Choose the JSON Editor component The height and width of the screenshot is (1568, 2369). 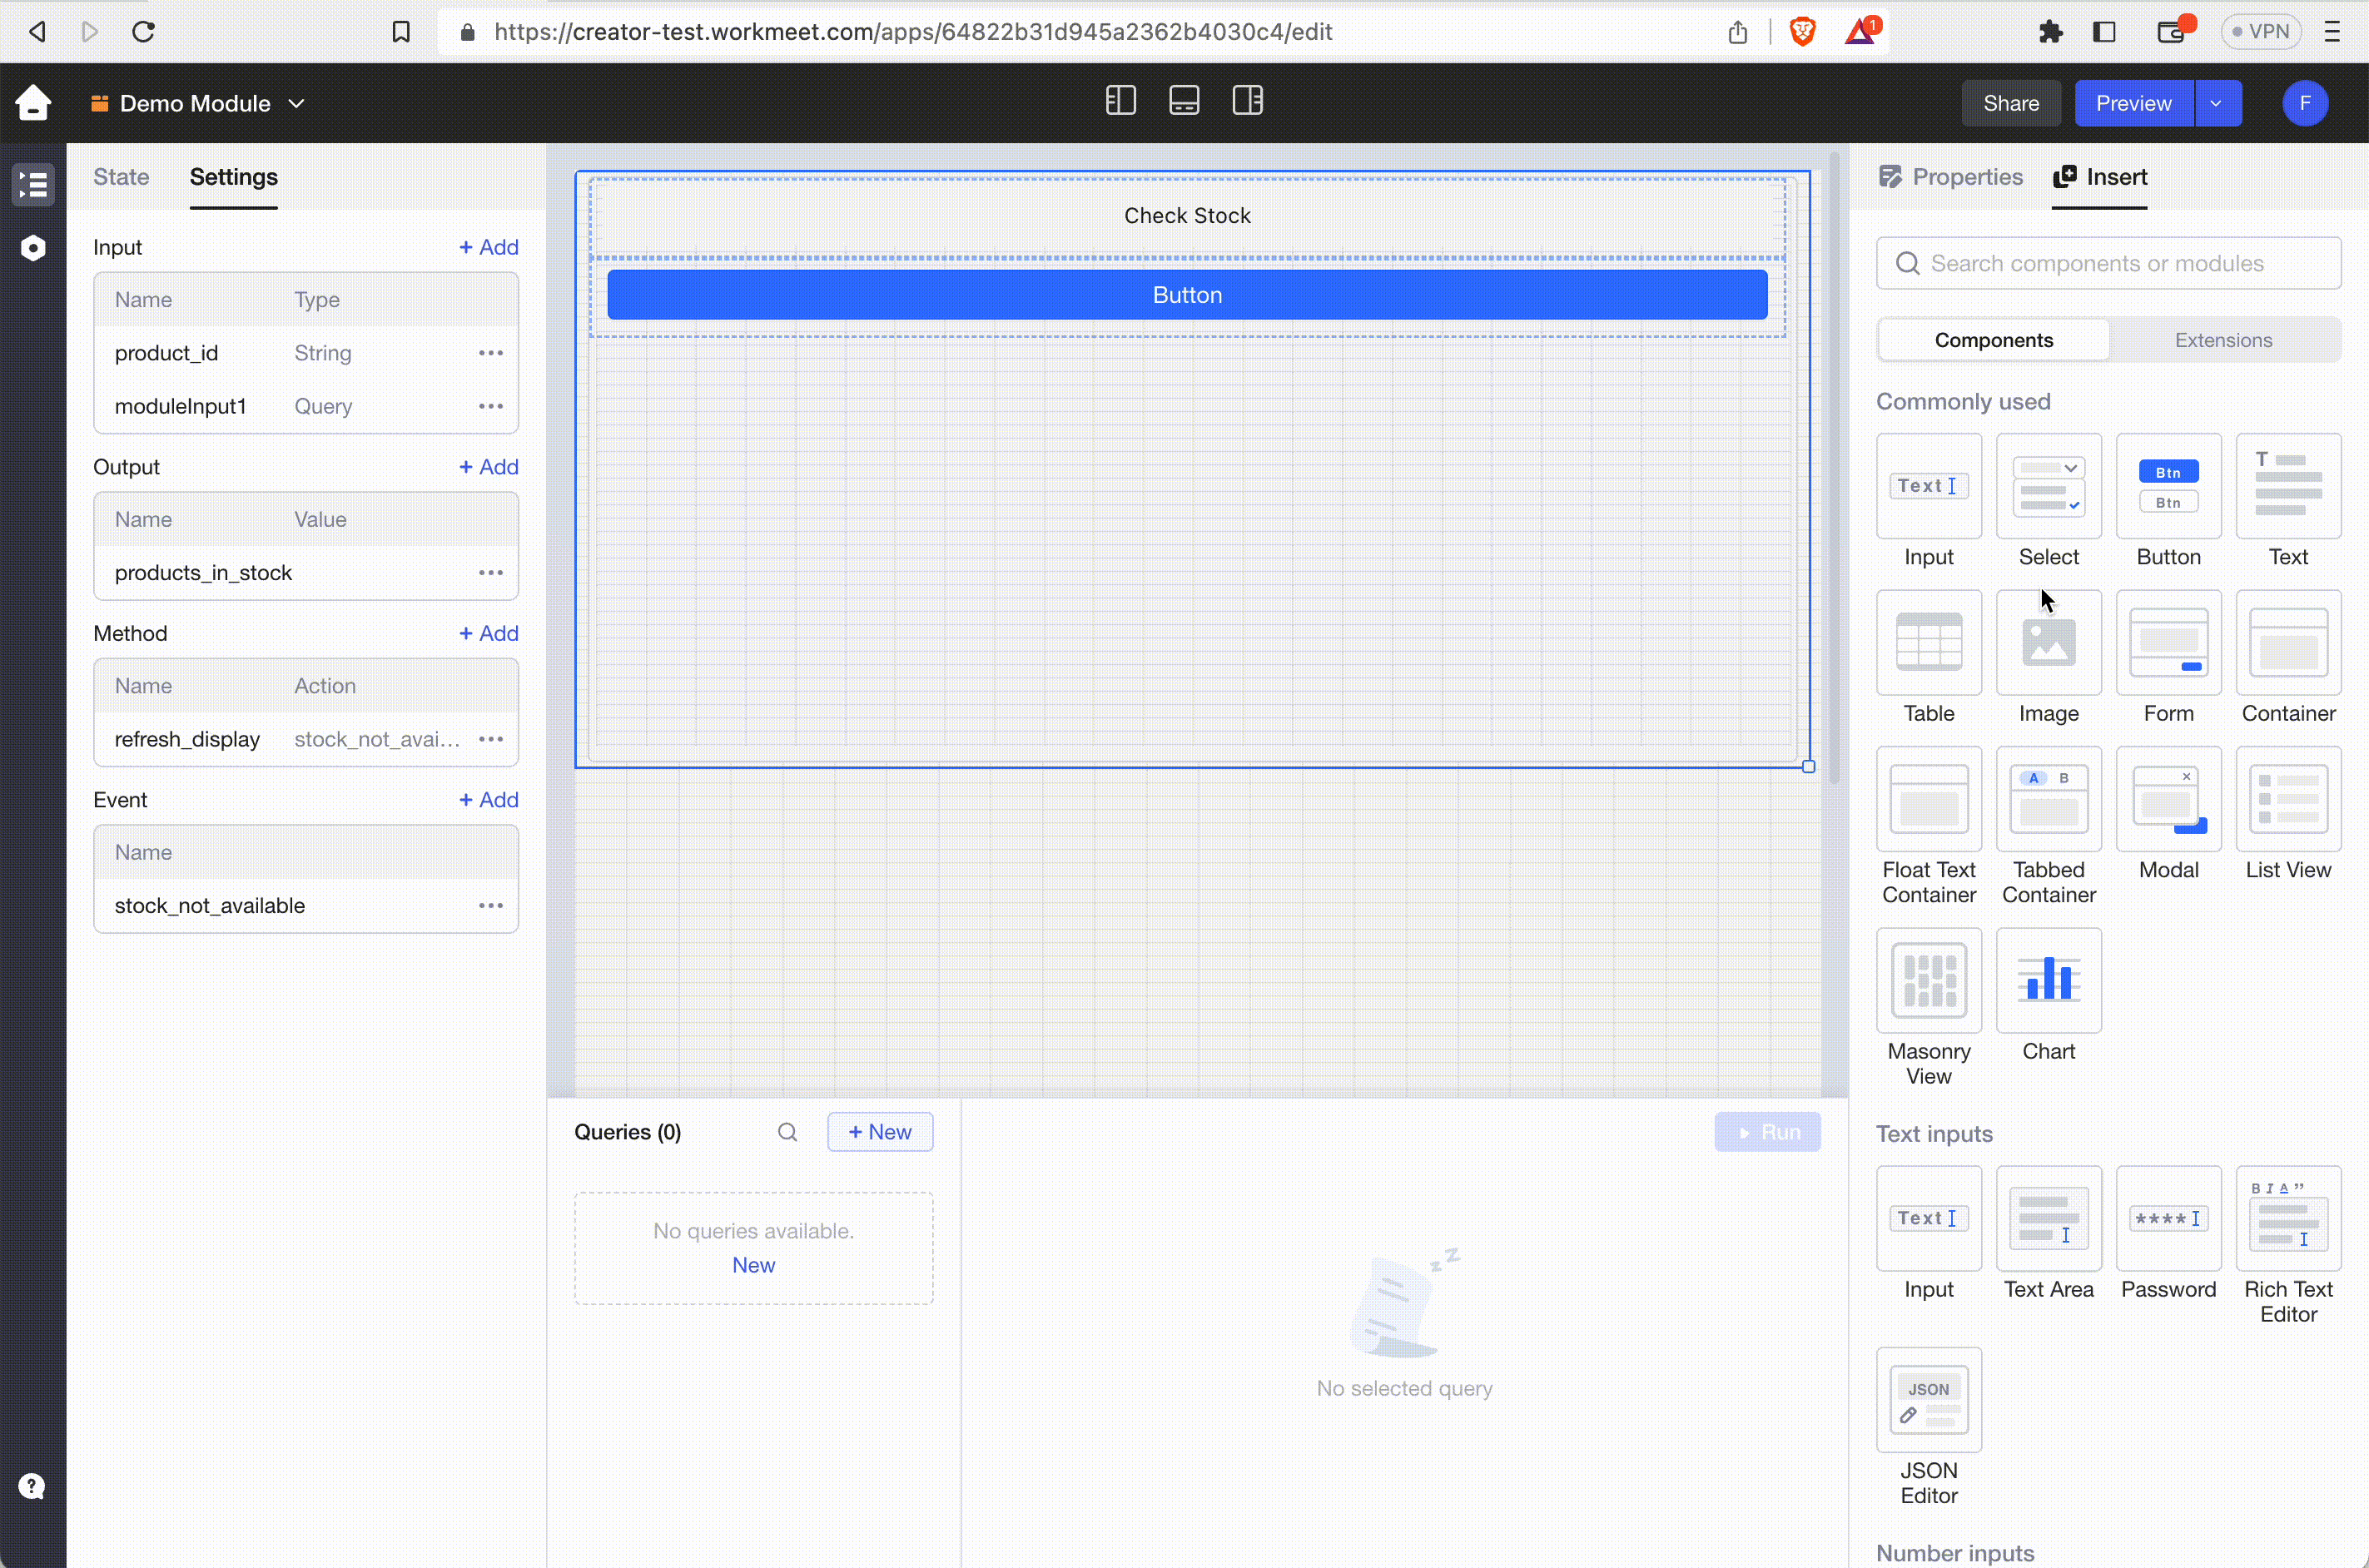tap(1928, 1400)
